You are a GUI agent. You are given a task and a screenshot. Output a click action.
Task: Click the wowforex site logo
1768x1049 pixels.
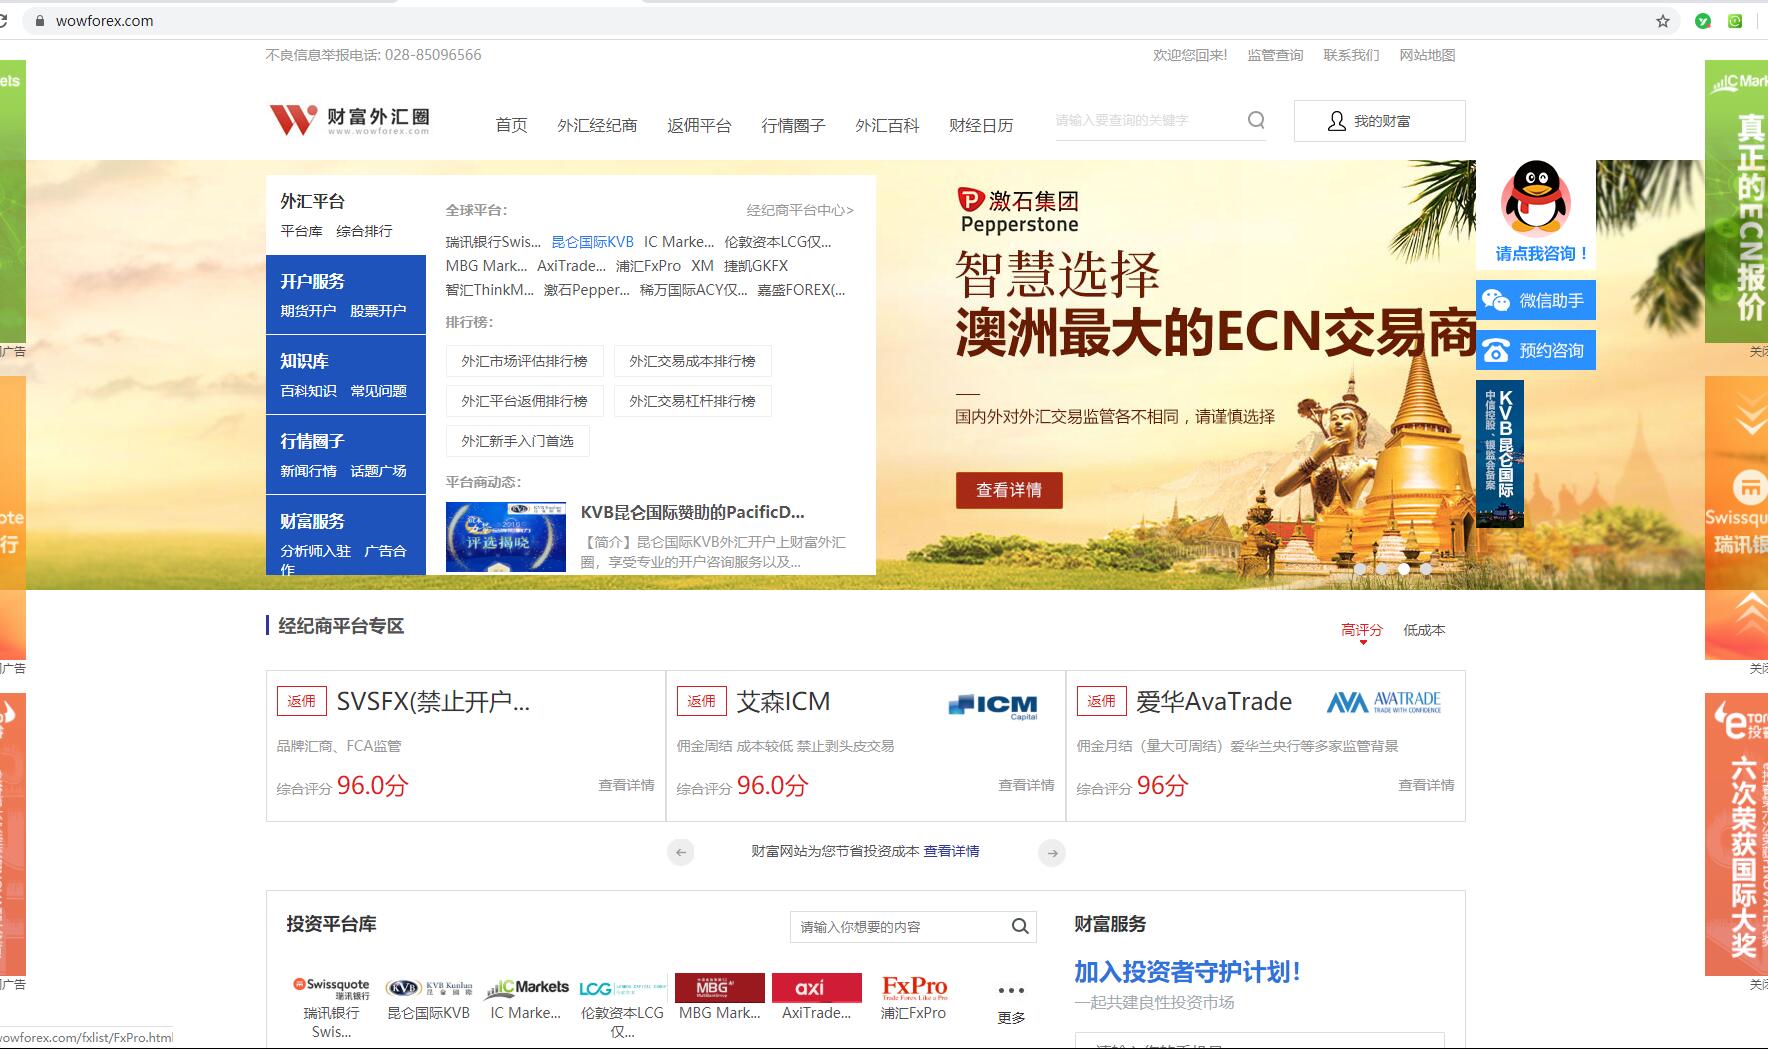click(350, 120)
